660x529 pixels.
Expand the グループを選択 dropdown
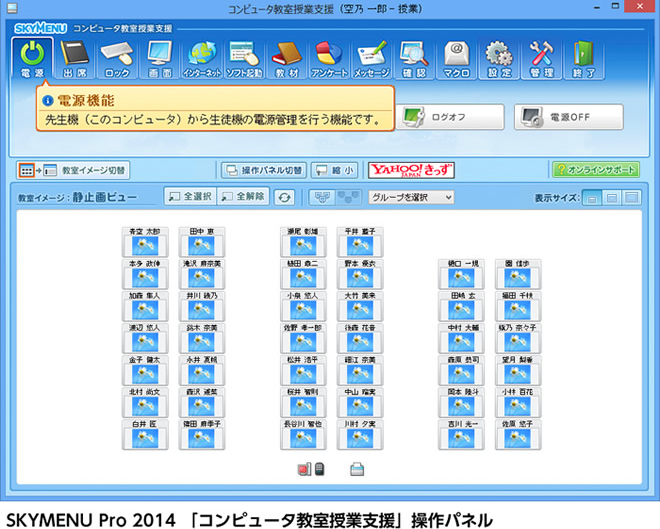pos(411,197)
